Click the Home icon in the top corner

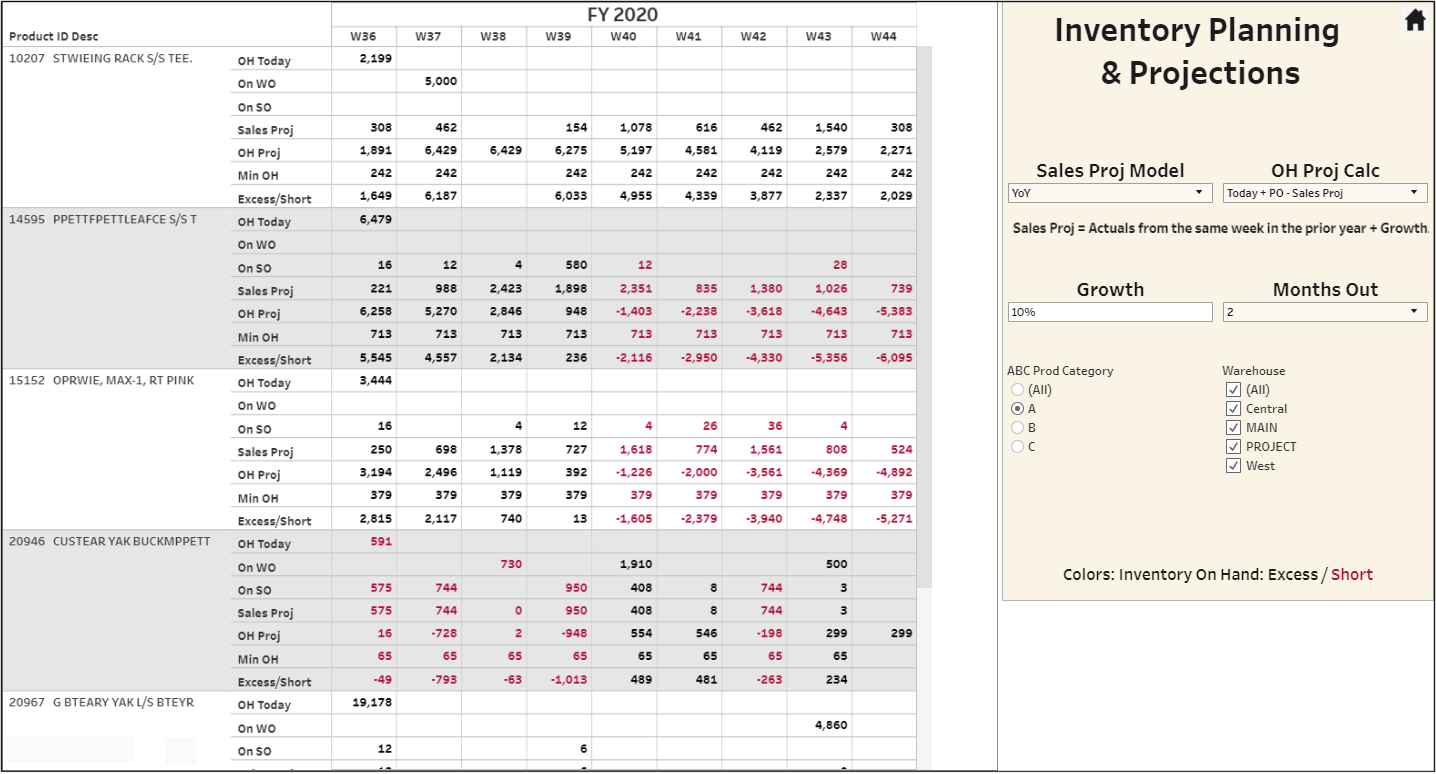[x=1415, y=20]
